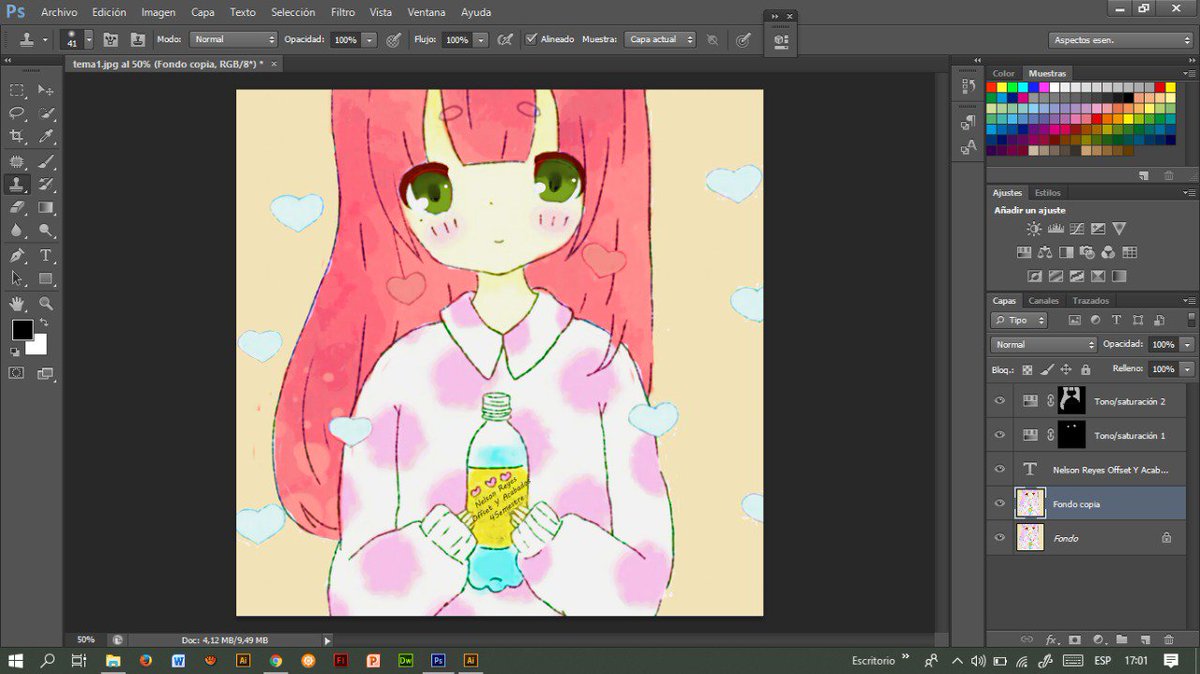Hide the Tono/saturación 1 layer
Viewport: 1200px width, 674px height.
(x=999, y=435)
